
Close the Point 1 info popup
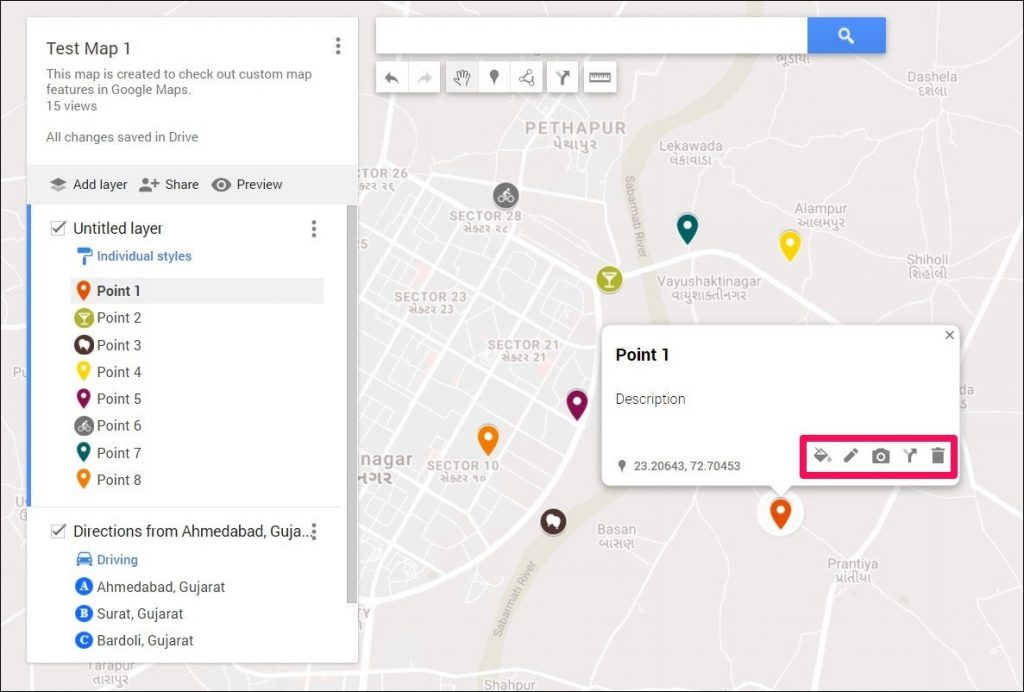[950, 335]
